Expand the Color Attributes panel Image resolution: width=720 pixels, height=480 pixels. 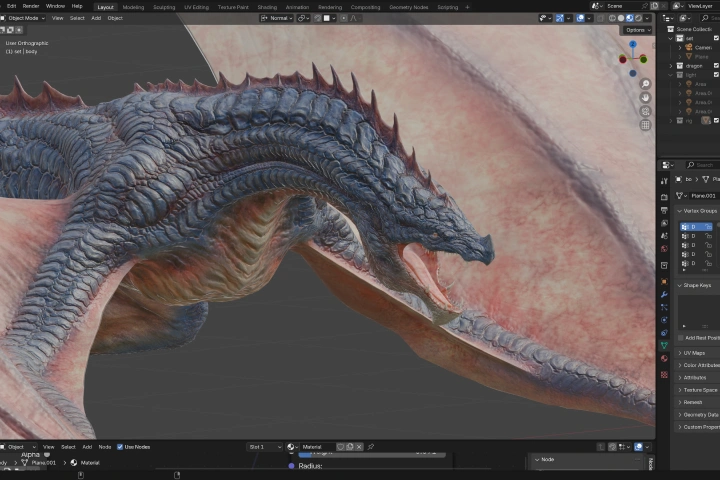click(697, 365)
